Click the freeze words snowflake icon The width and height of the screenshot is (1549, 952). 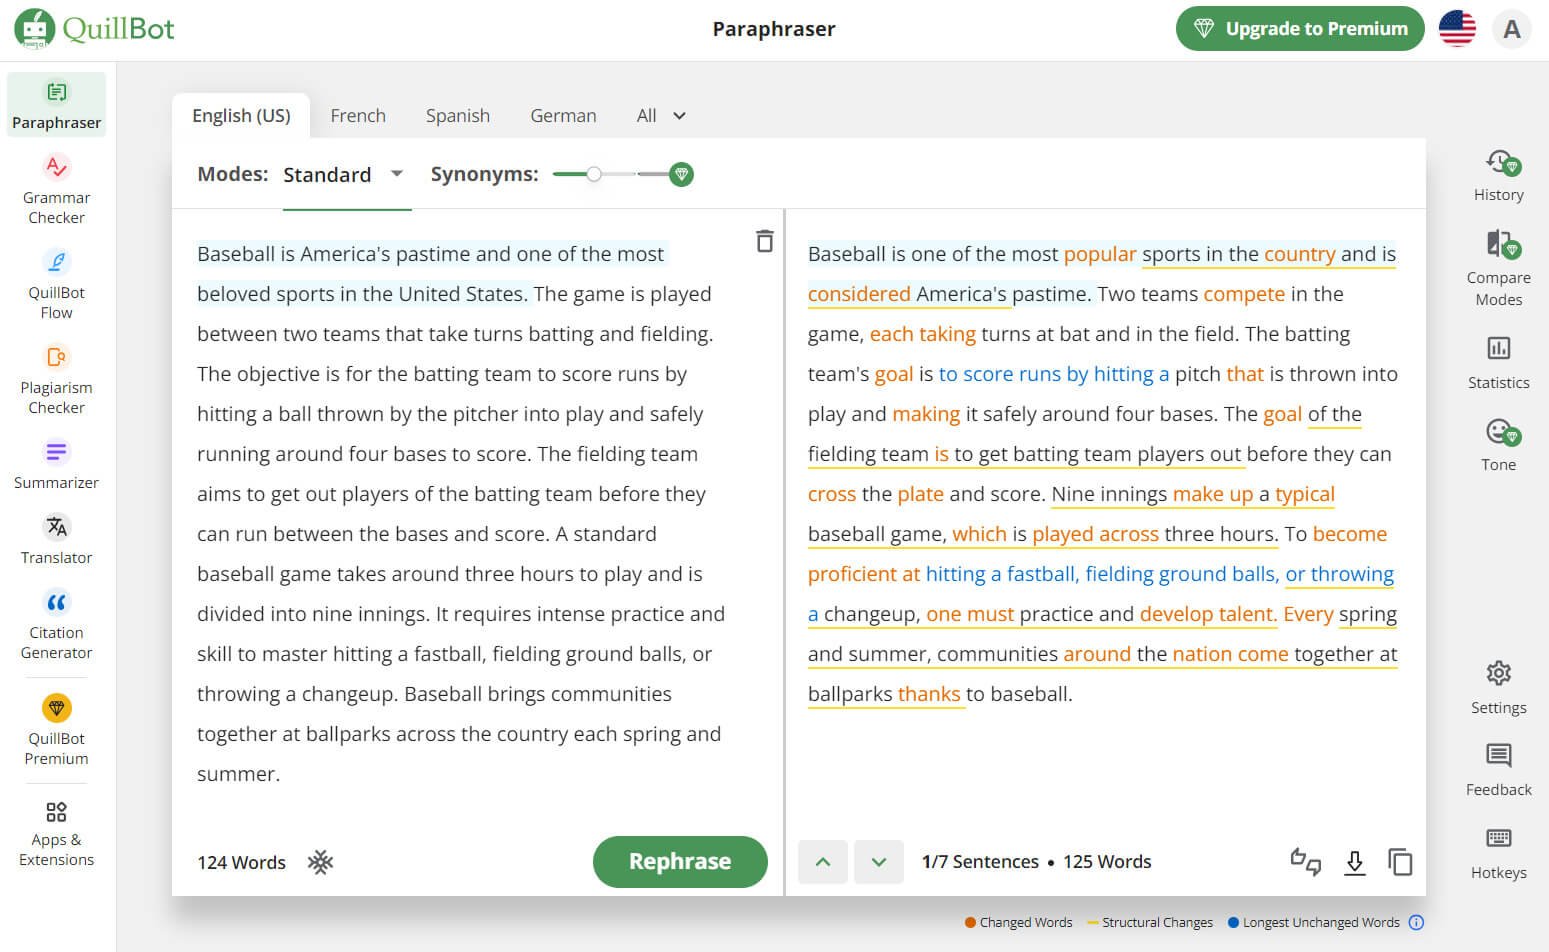pyautogui.click(x=320, y=862)
